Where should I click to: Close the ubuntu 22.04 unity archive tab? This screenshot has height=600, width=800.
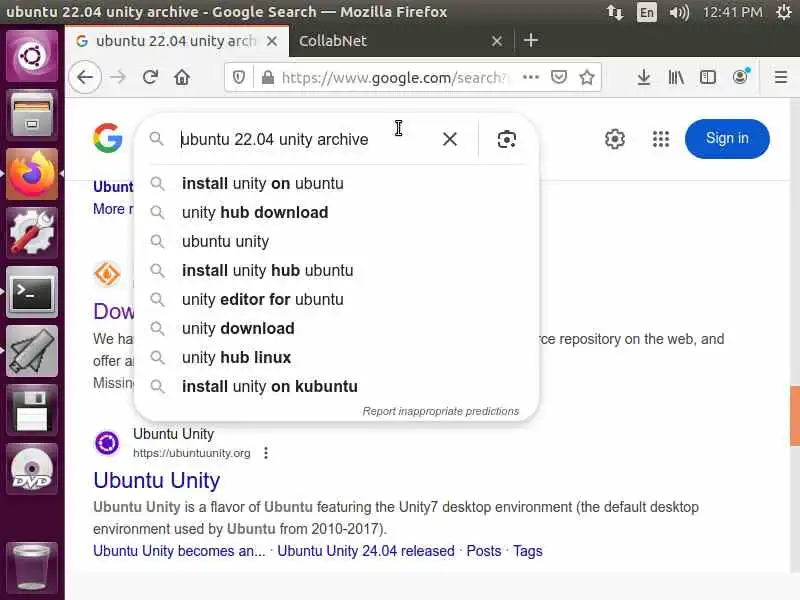[272, 41]
